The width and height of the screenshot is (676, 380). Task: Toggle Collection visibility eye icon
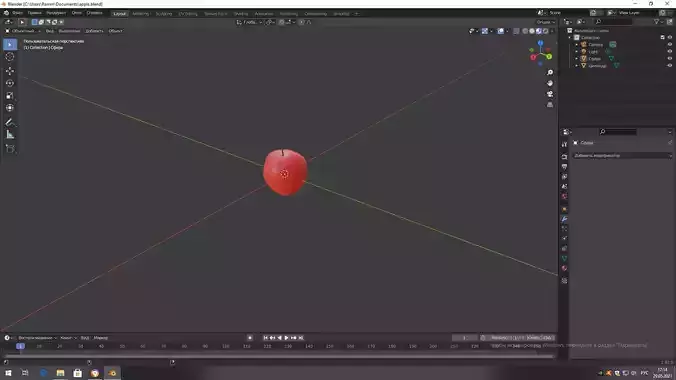670,38
